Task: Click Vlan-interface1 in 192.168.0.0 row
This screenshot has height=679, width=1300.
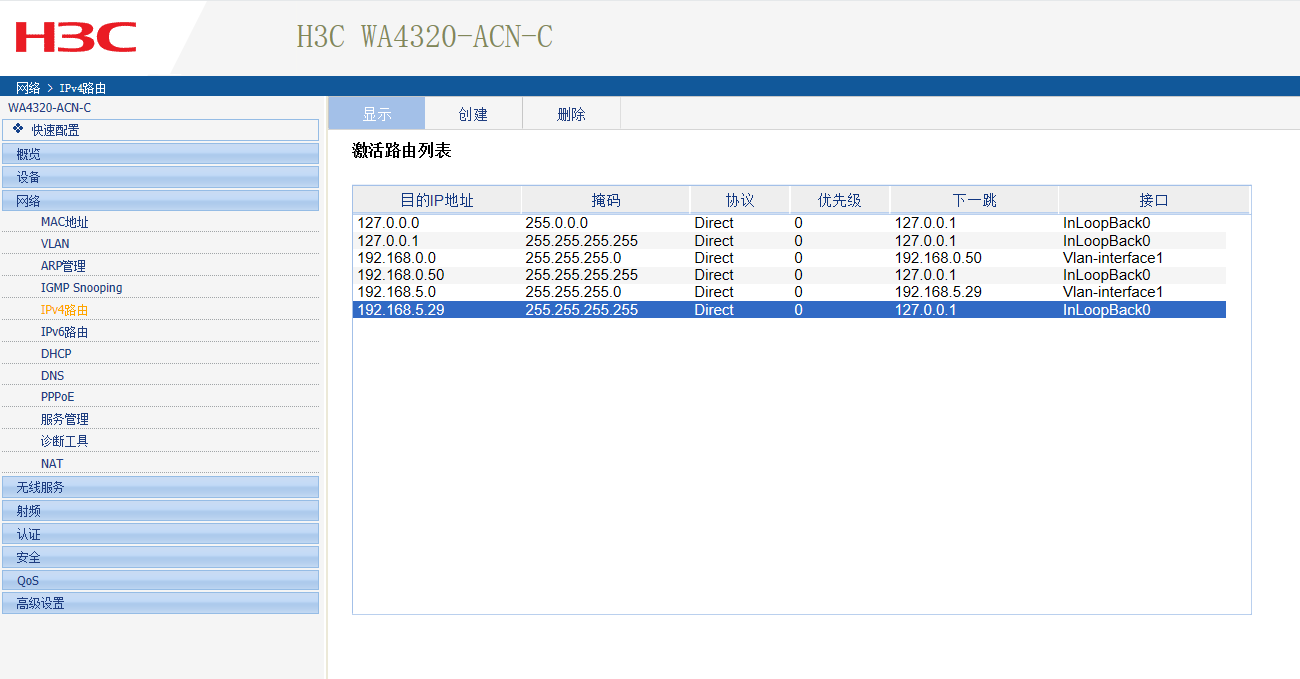Action: 1113,258
